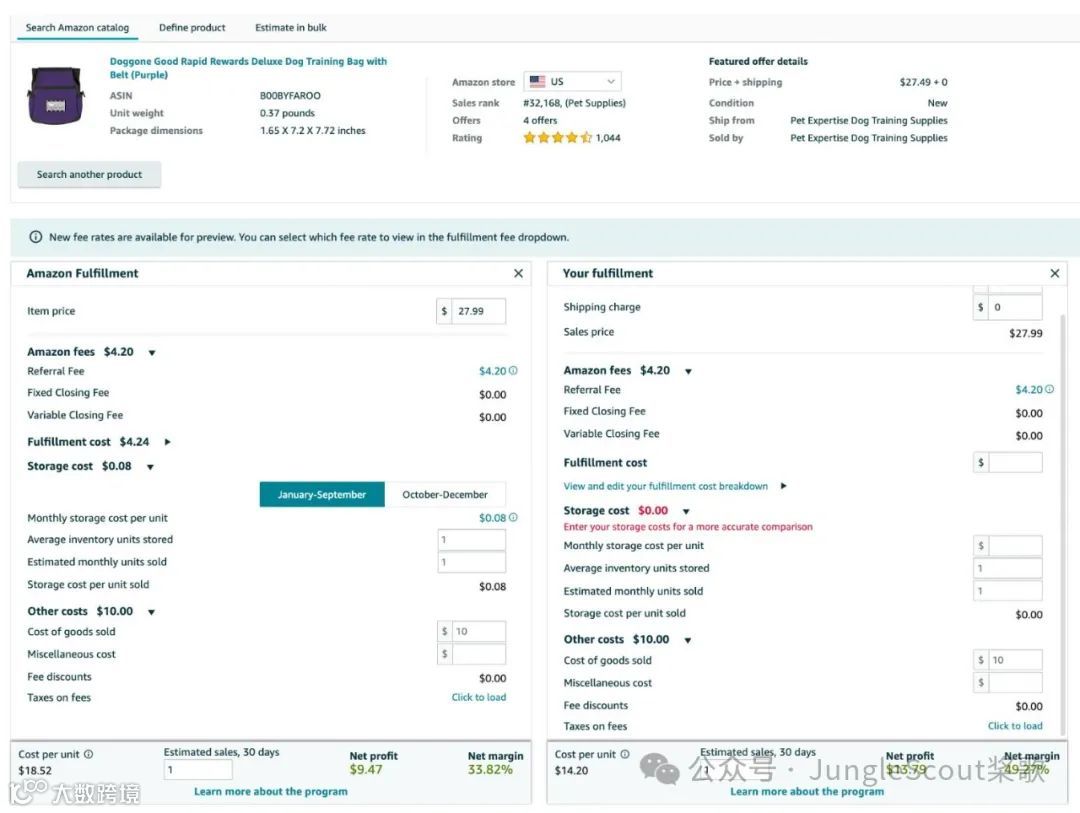Open Learn more about the program, Your fulfillment
Image resolution: width=1080 pixels, height=813 pixels.
click(807, 792)
